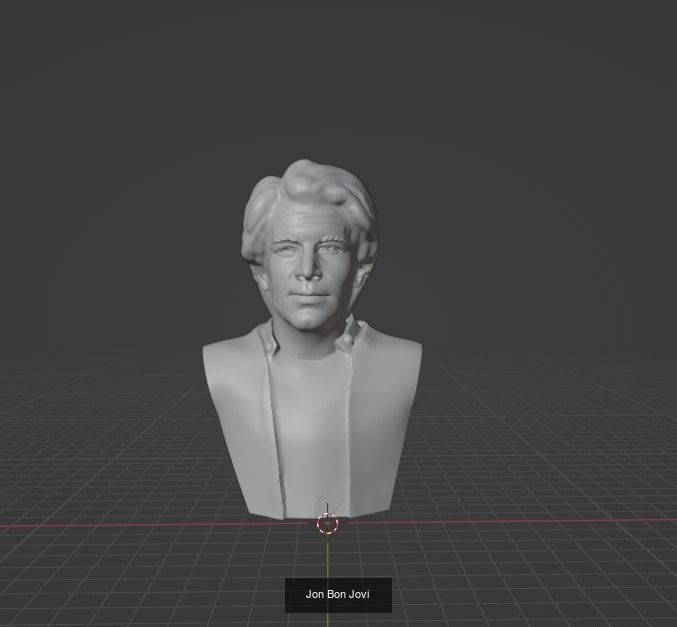The width and height of the screenshot is (677, 627).
Task: Click the 3D cursor crosshair circle
Action: click(327, 524)
